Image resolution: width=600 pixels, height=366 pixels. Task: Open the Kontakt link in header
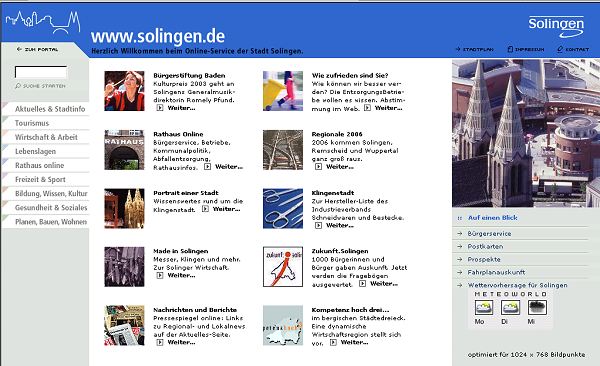[573, 49]
